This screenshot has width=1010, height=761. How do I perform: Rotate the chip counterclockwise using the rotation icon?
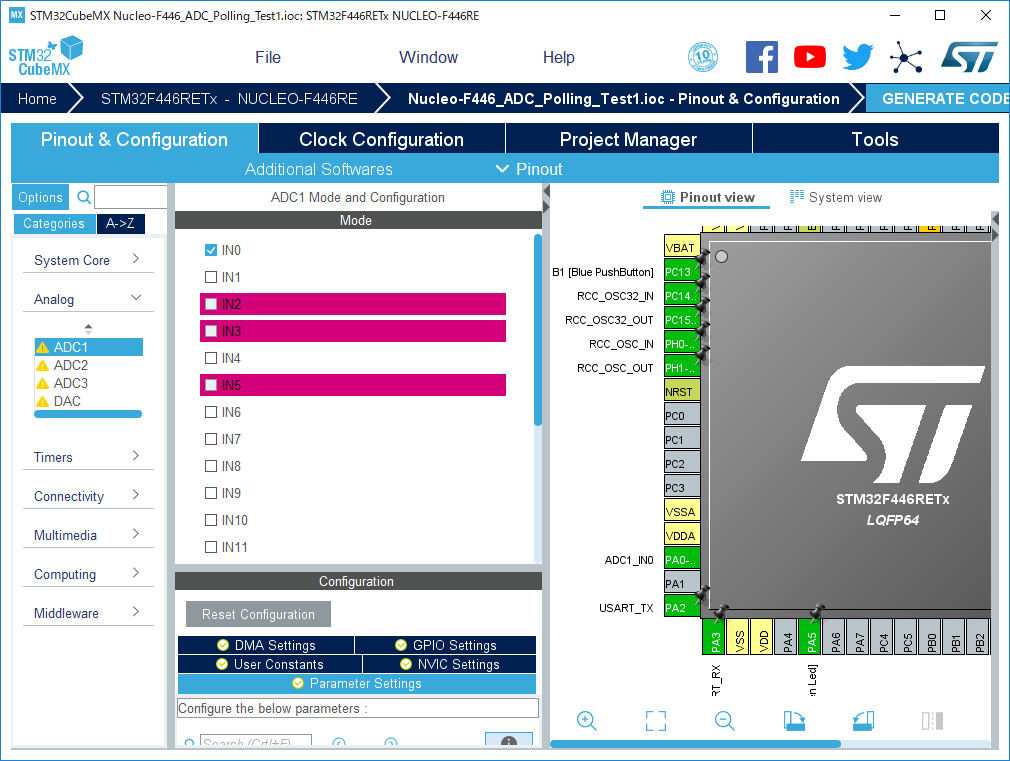coord(862,720)
